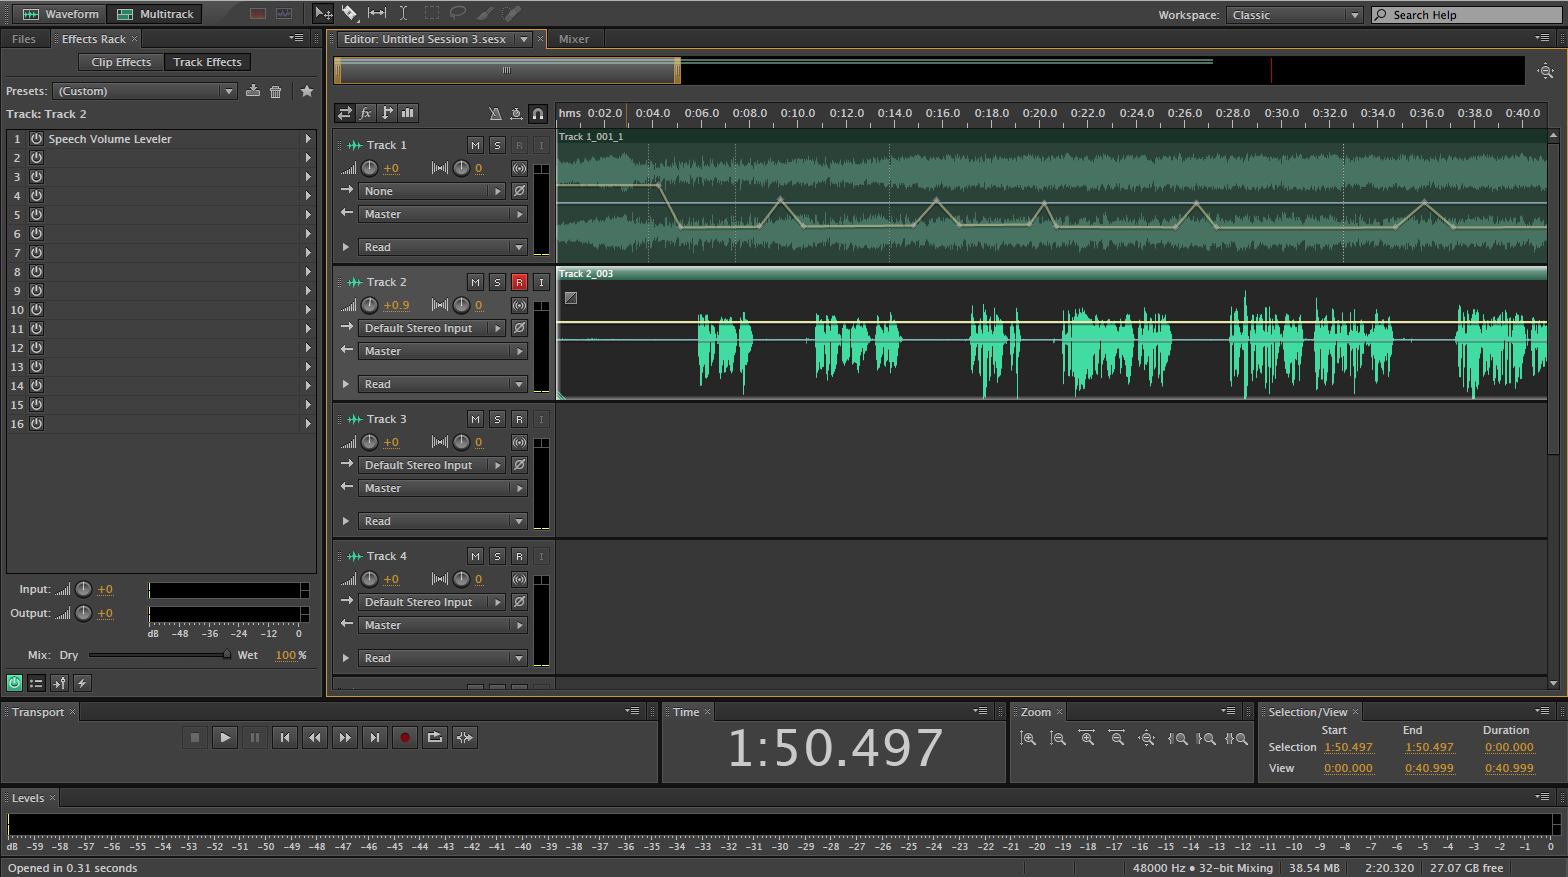Arm Track 4 for record
This screenshot has height=877, width=1568.
point(519,556)
